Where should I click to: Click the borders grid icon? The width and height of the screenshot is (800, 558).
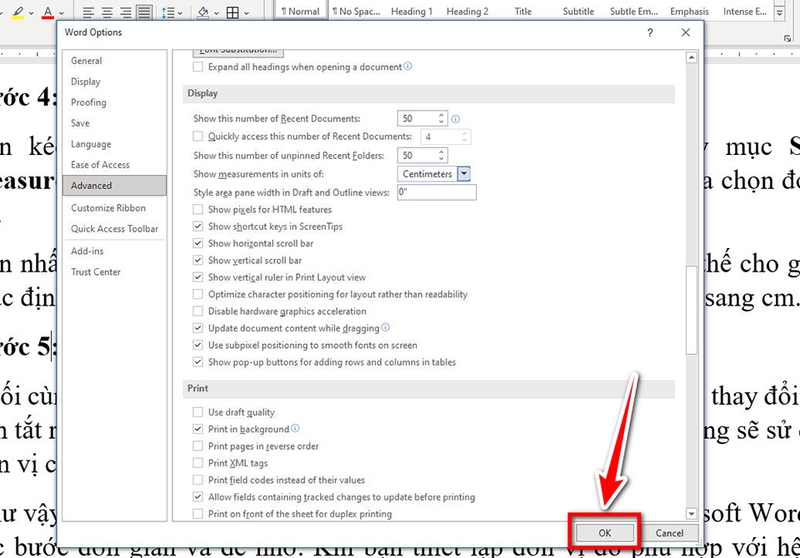click(x=233, y=12)
